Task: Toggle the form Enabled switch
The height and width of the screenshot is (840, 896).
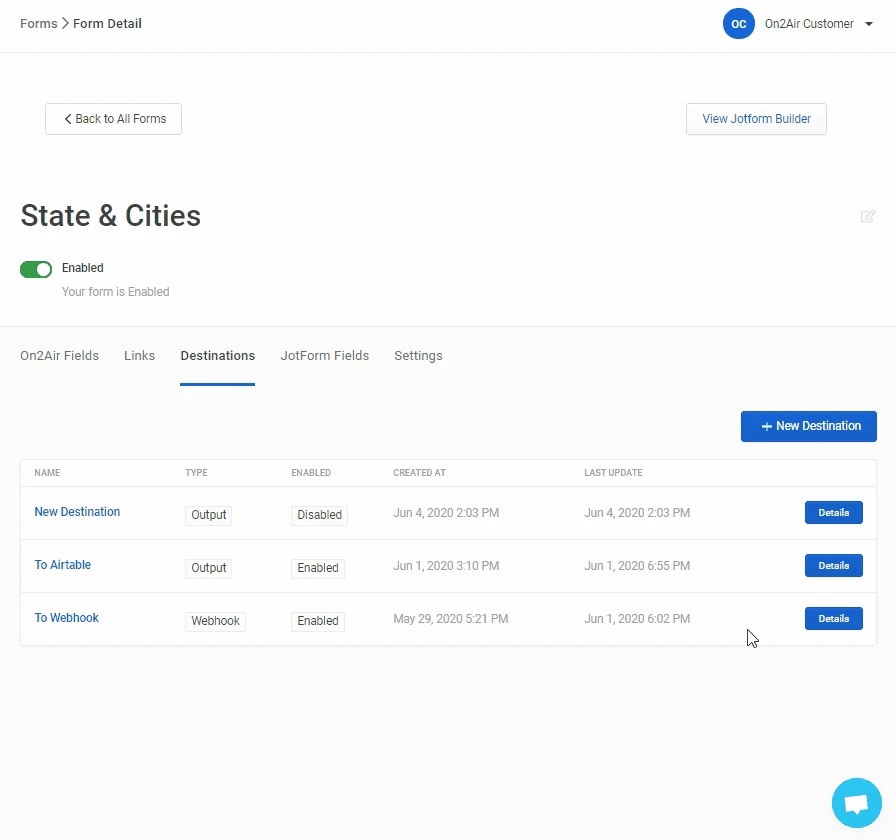Action: click(36, 269)
